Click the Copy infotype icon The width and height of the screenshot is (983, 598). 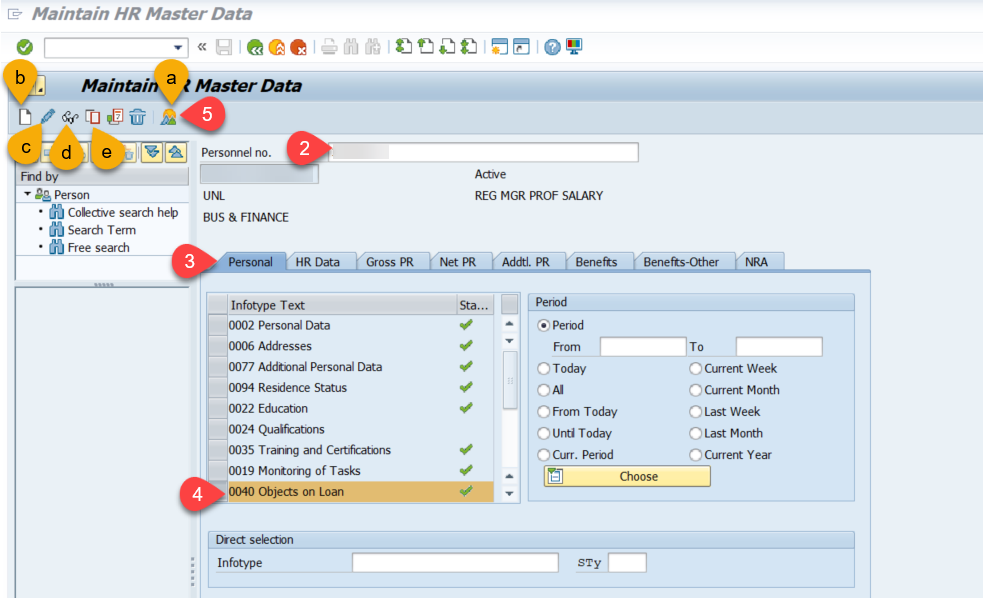click(x=93, y=117)
